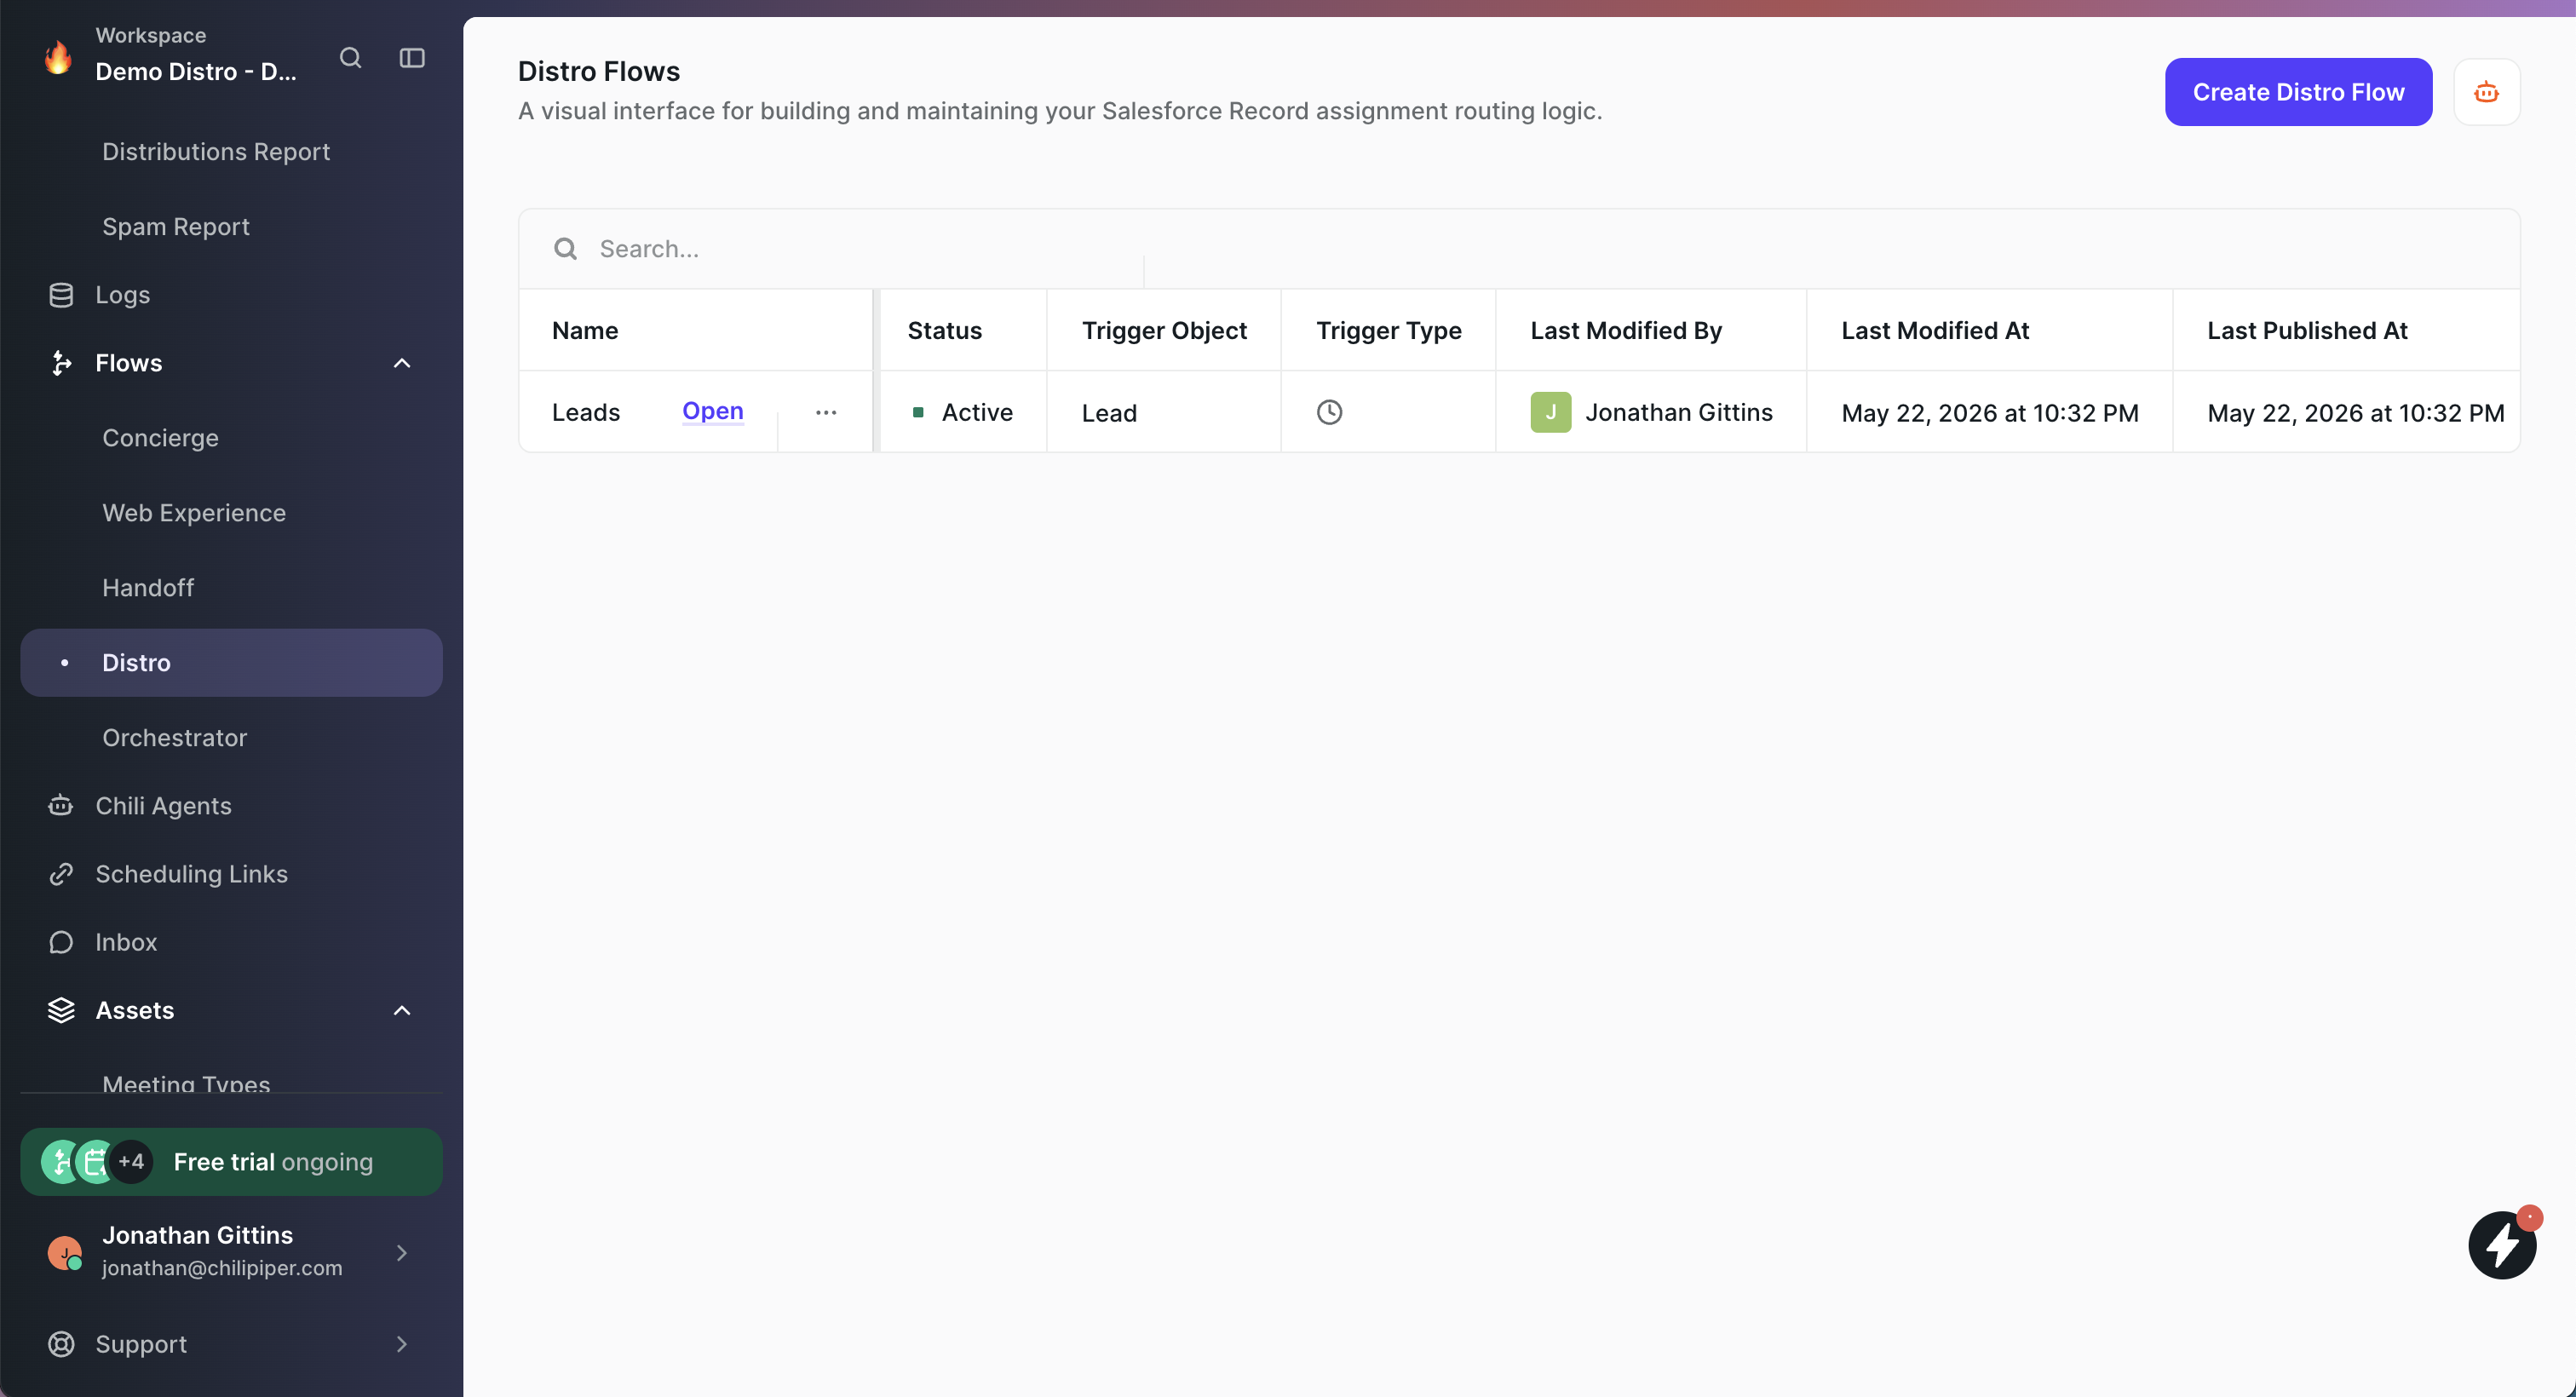Click the Free trial ongoing banner
Viewport: 2576px width, 1397px height.
click(231, 1162)
